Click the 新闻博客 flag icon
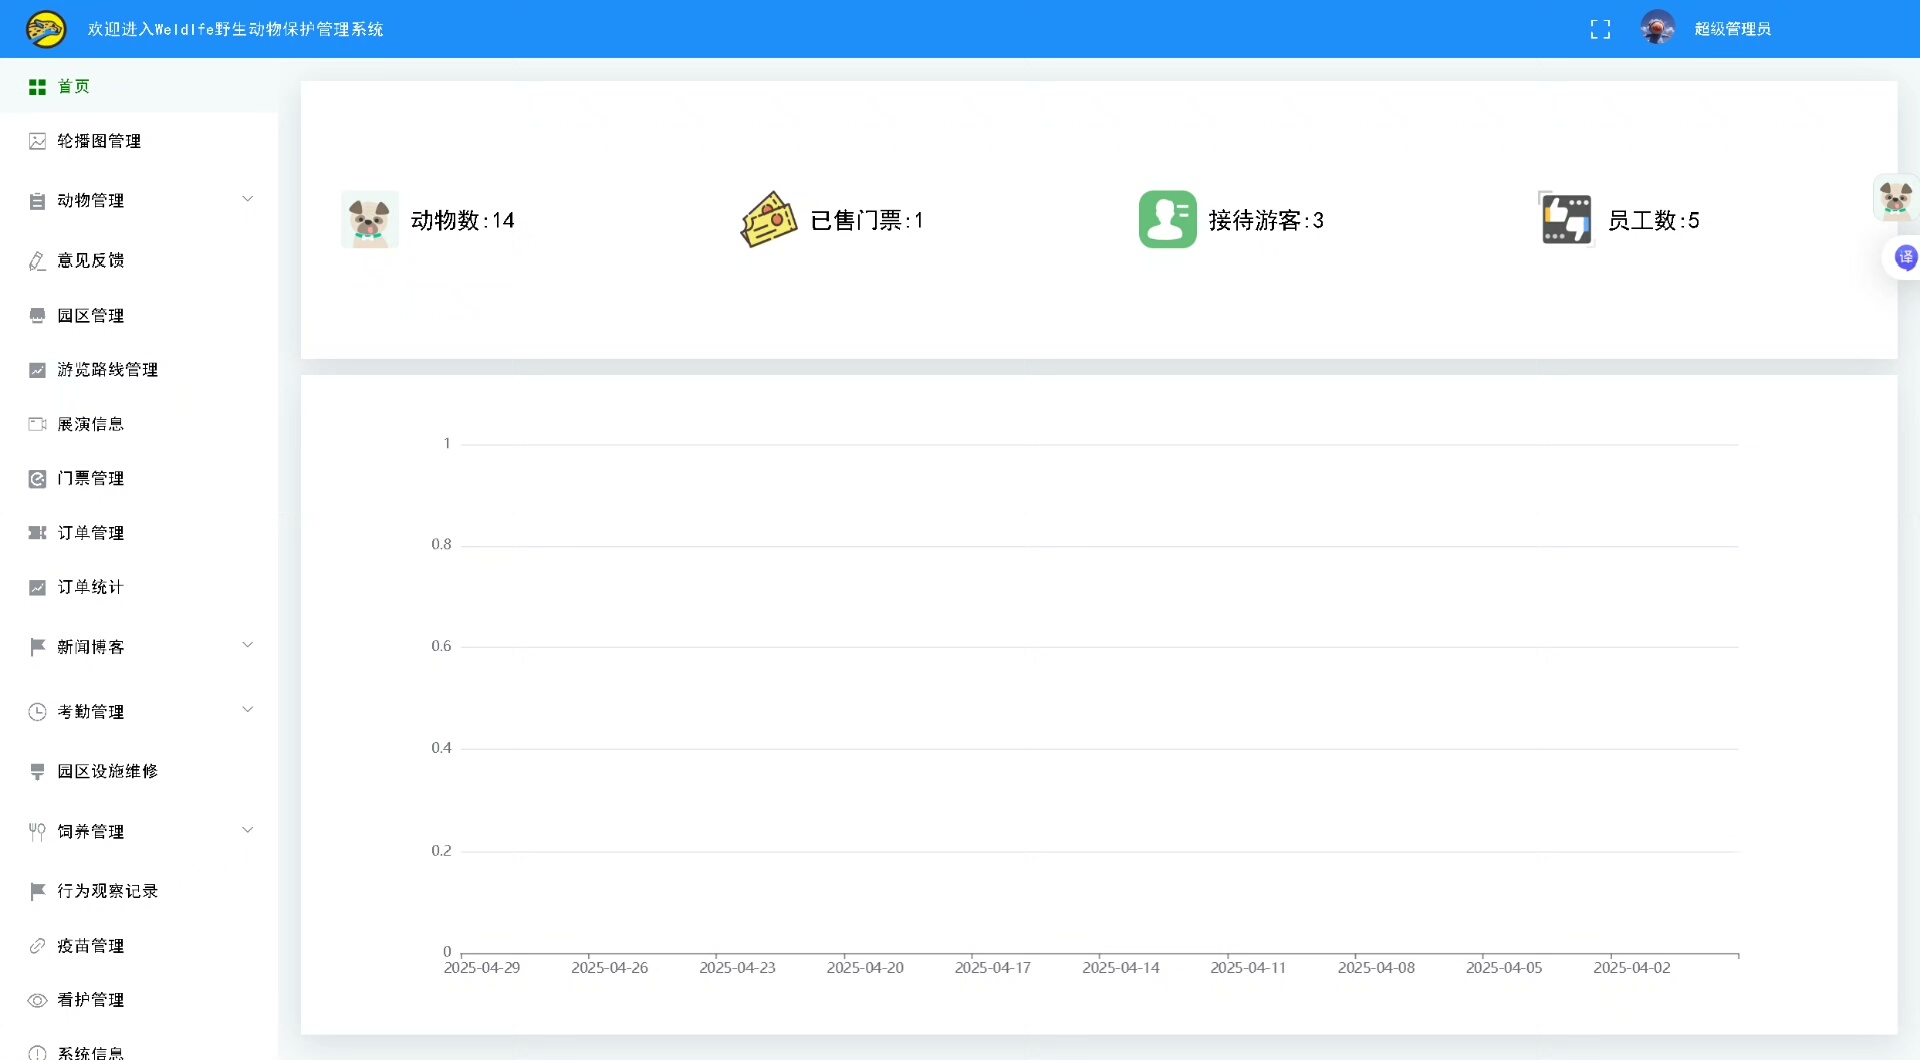 click(37, 647)
